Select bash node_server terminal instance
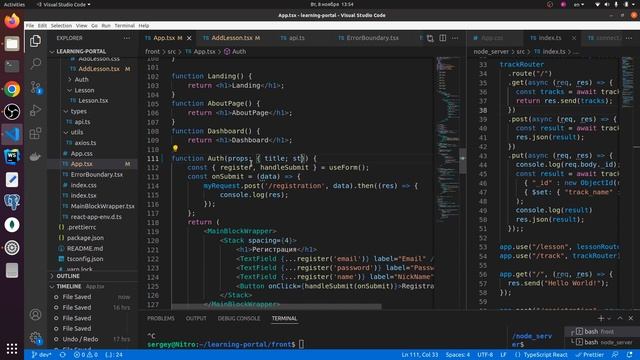640x360 pixels. click(x=604, y=342)
